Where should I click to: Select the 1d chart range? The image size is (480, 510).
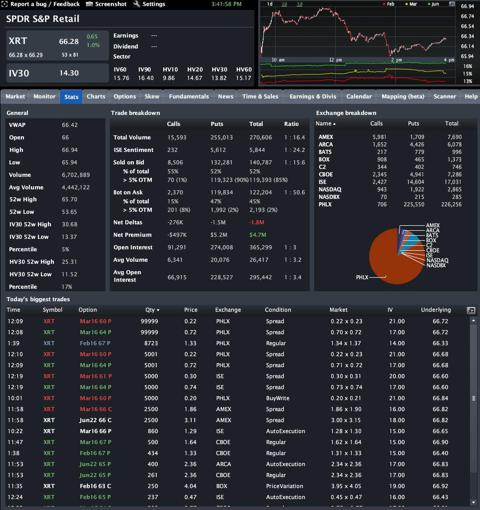pos(269,4)
